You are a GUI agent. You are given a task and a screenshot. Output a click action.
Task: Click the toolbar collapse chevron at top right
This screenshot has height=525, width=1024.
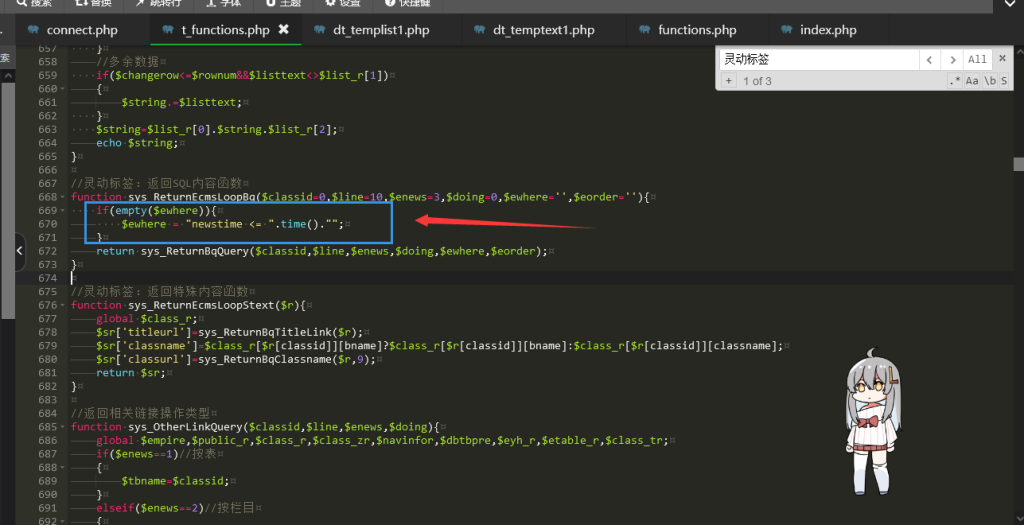[x=1008, y=4]
